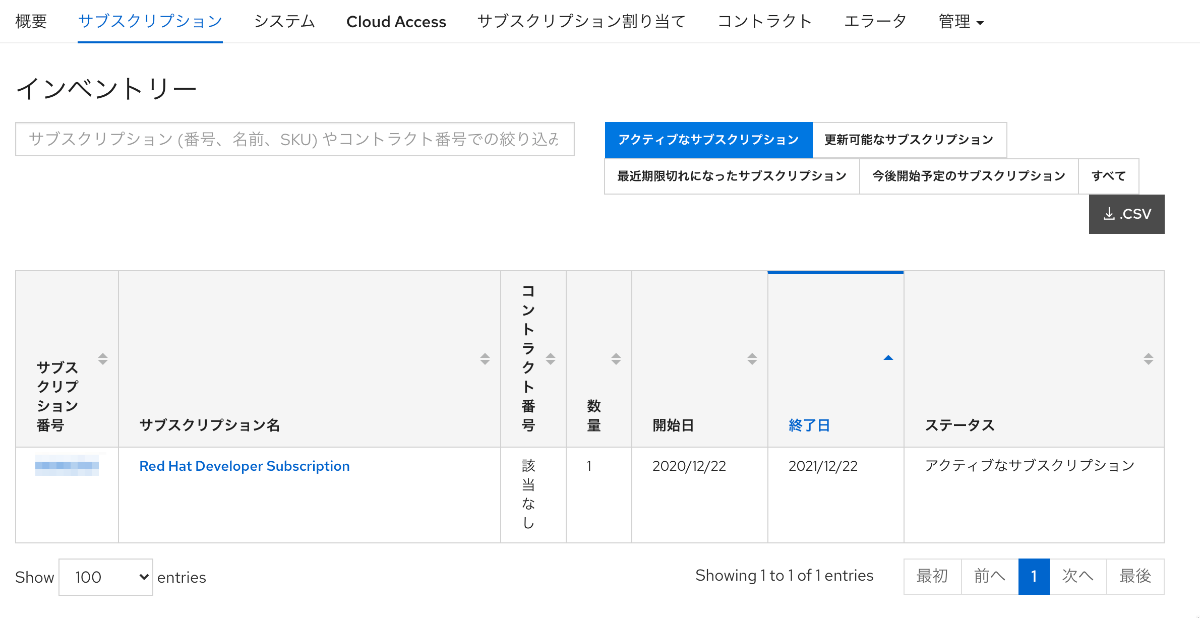Show 最近期限切れになったサブスクリプション filter
The height and width of the screenshot is (618, 1200).
(x=732, y=176)
